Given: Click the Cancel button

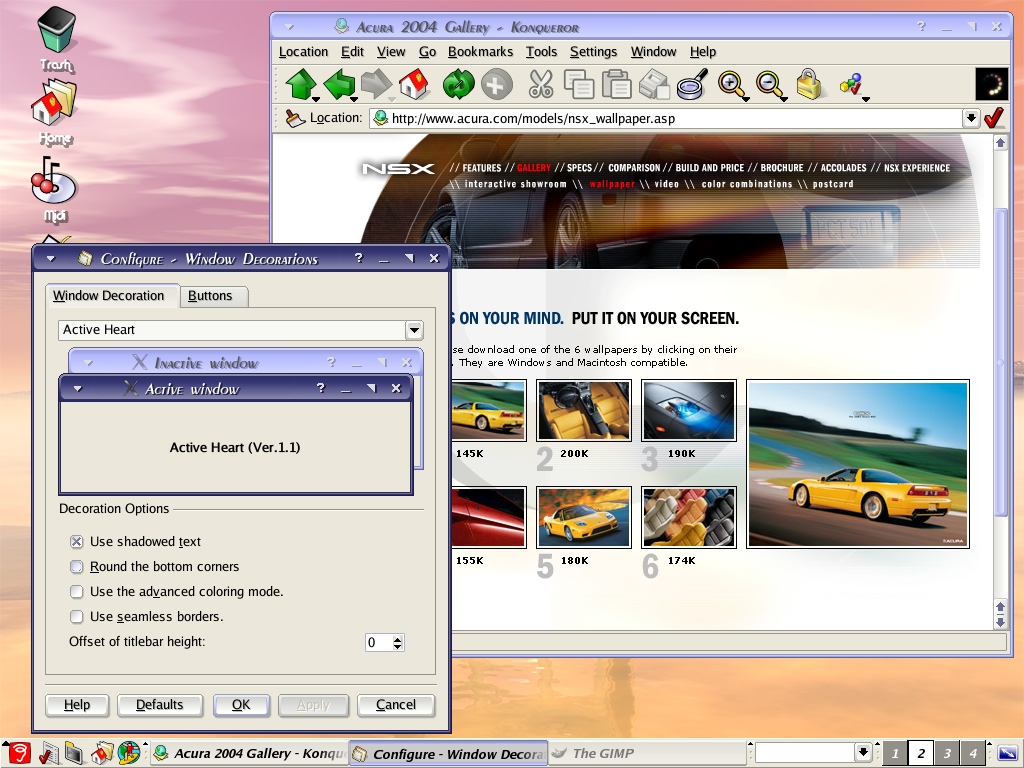Looking at the screenshot, I should (396, 705).
